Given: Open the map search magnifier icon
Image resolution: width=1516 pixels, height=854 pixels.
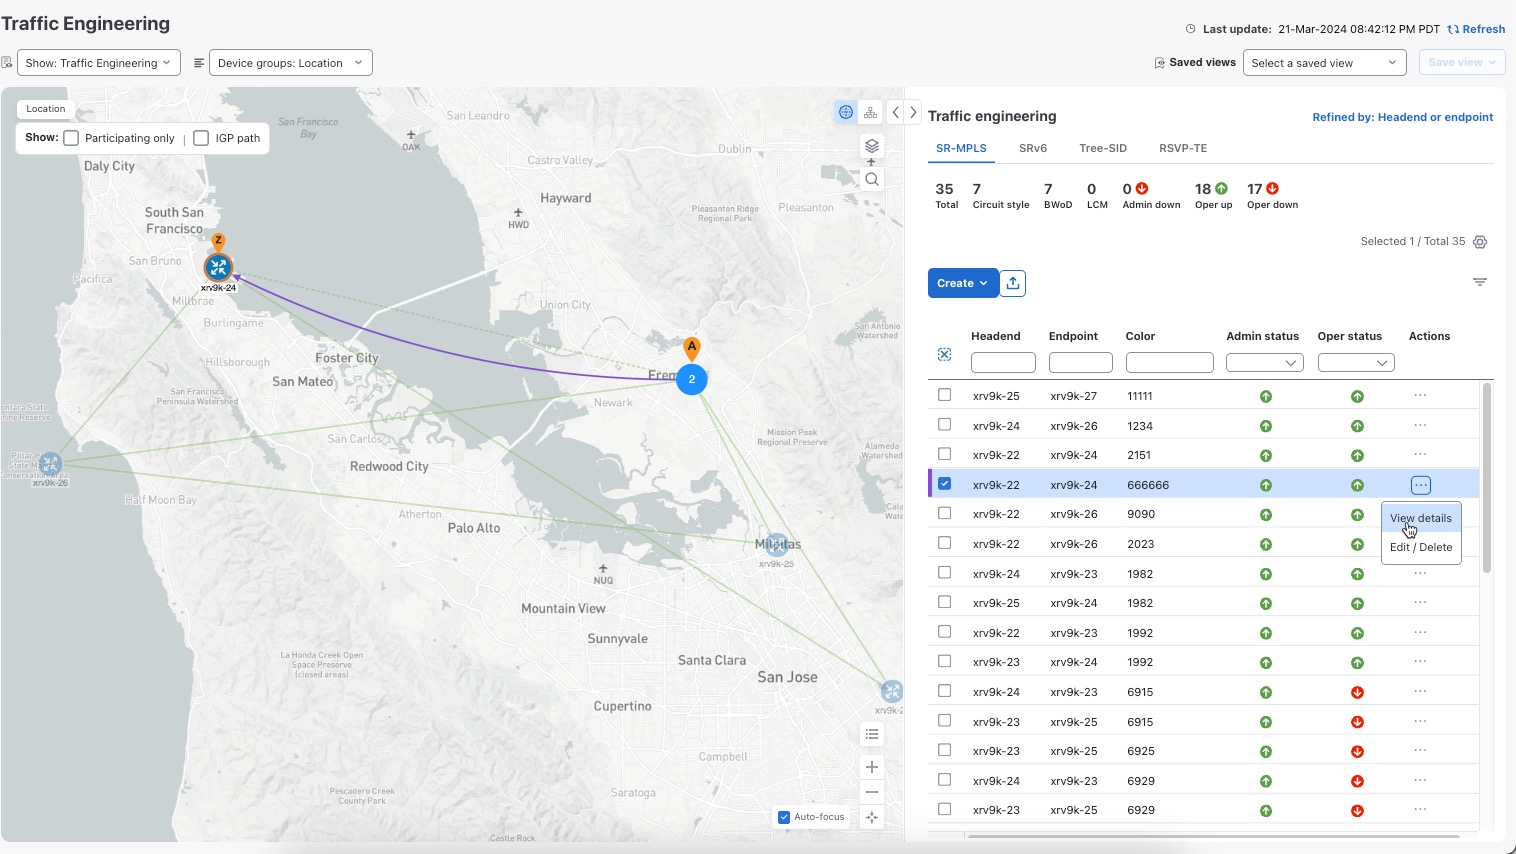Looking at the screenshot, I should (x=872, y=179).
